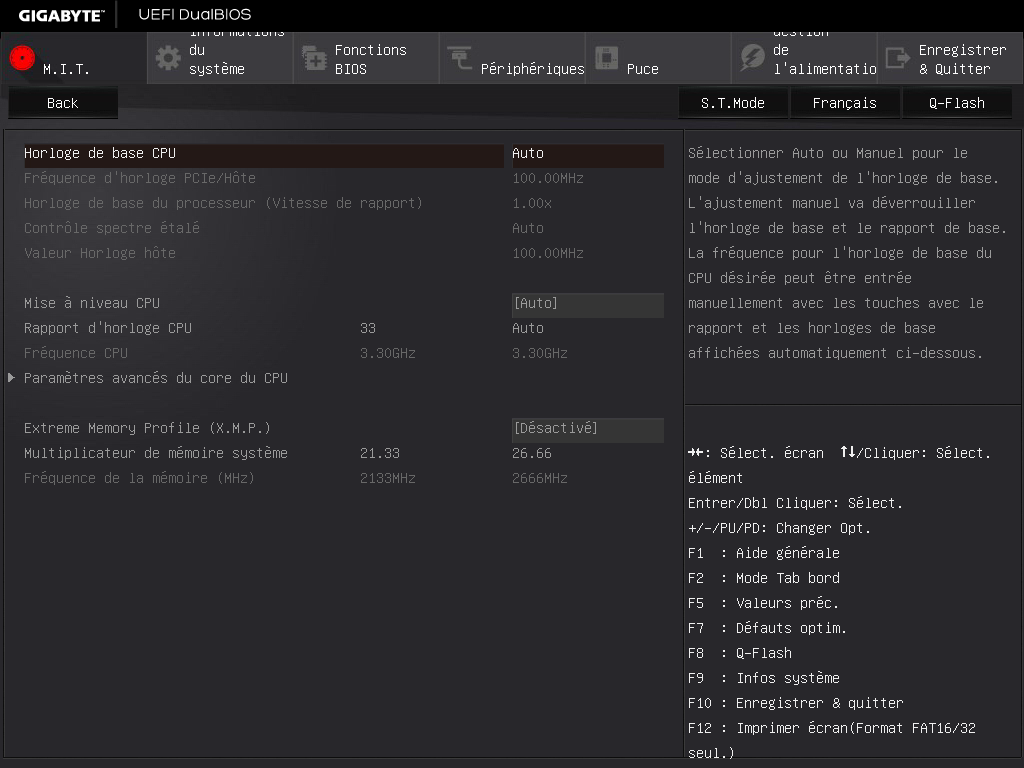Switch to Fonctions BIOS tab
The width and height of the screenshot is (1024, 768).
pos(366,58)
